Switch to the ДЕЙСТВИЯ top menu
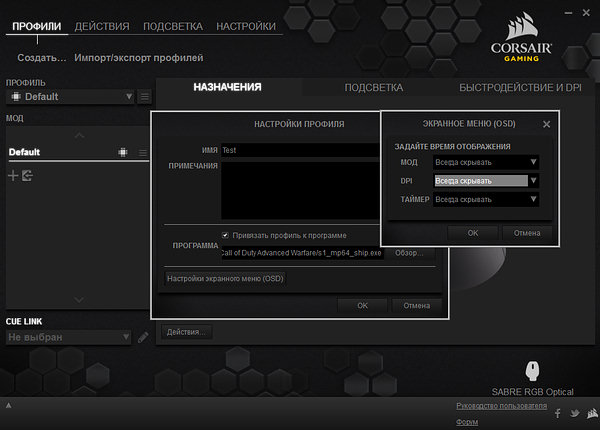Image resolution: width=600 pixels, height=430 pixels. coord(101,26)
